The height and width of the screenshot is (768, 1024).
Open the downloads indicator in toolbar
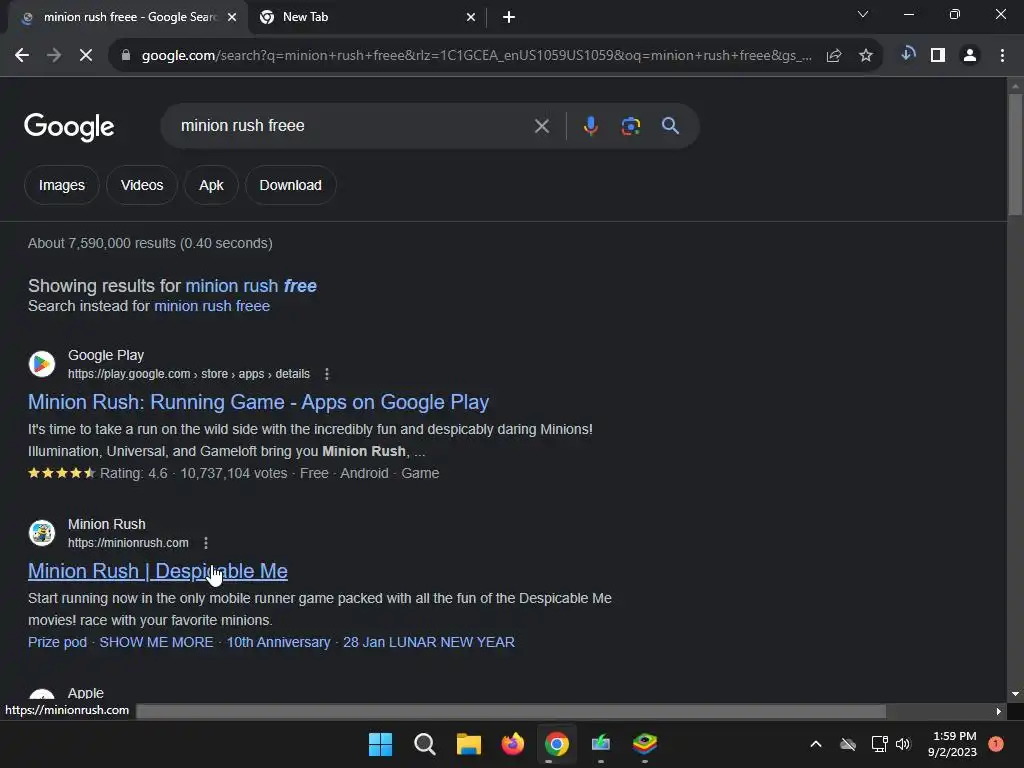coord(908,54)
